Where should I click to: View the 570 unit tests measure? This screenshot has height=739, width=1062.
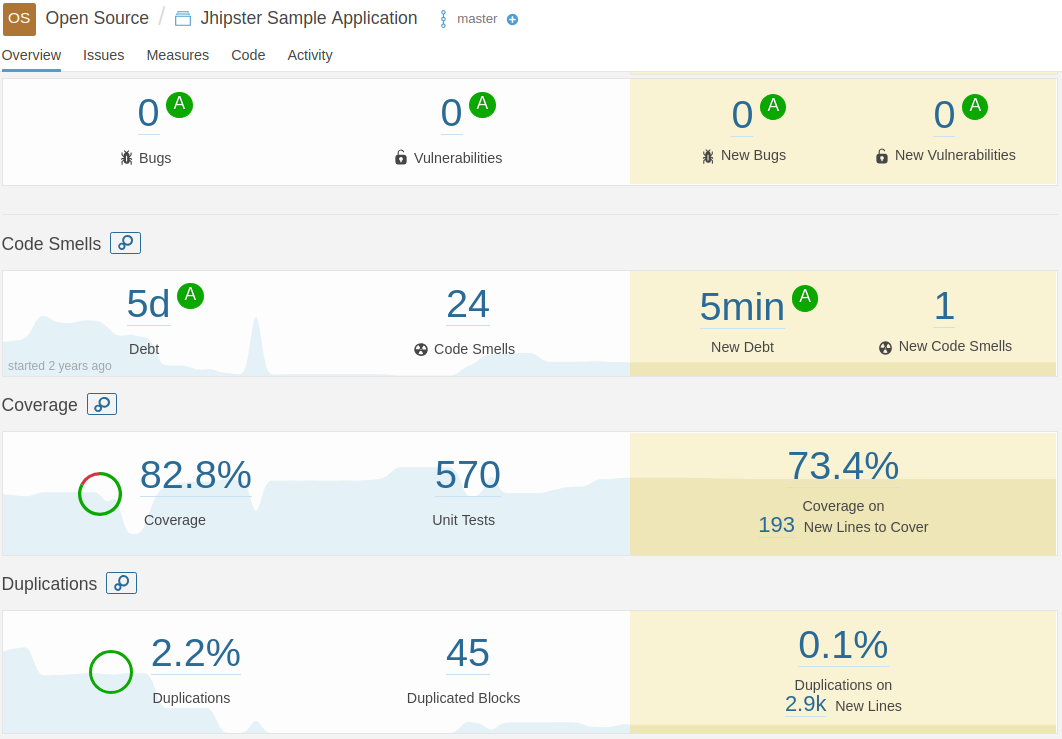click(467, 475)
